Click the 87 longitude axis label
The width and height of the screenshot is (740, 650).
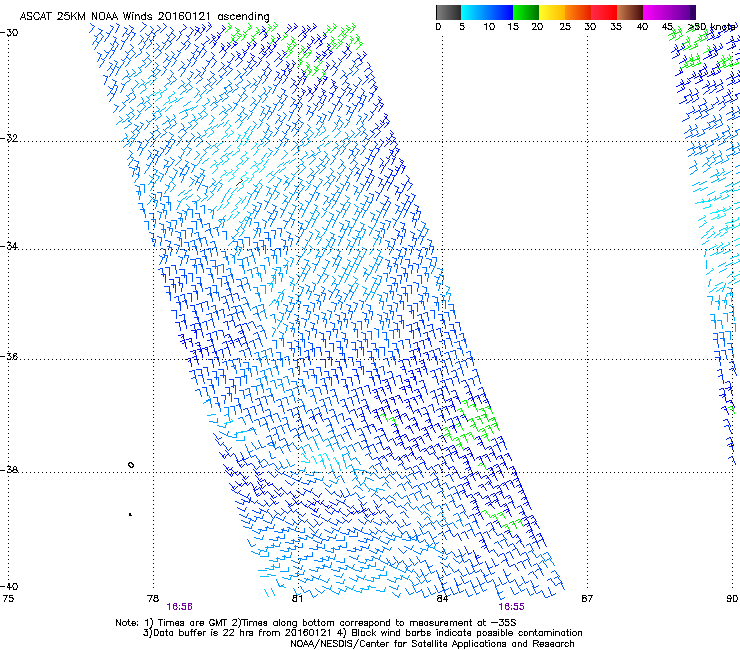coord(587,599)
